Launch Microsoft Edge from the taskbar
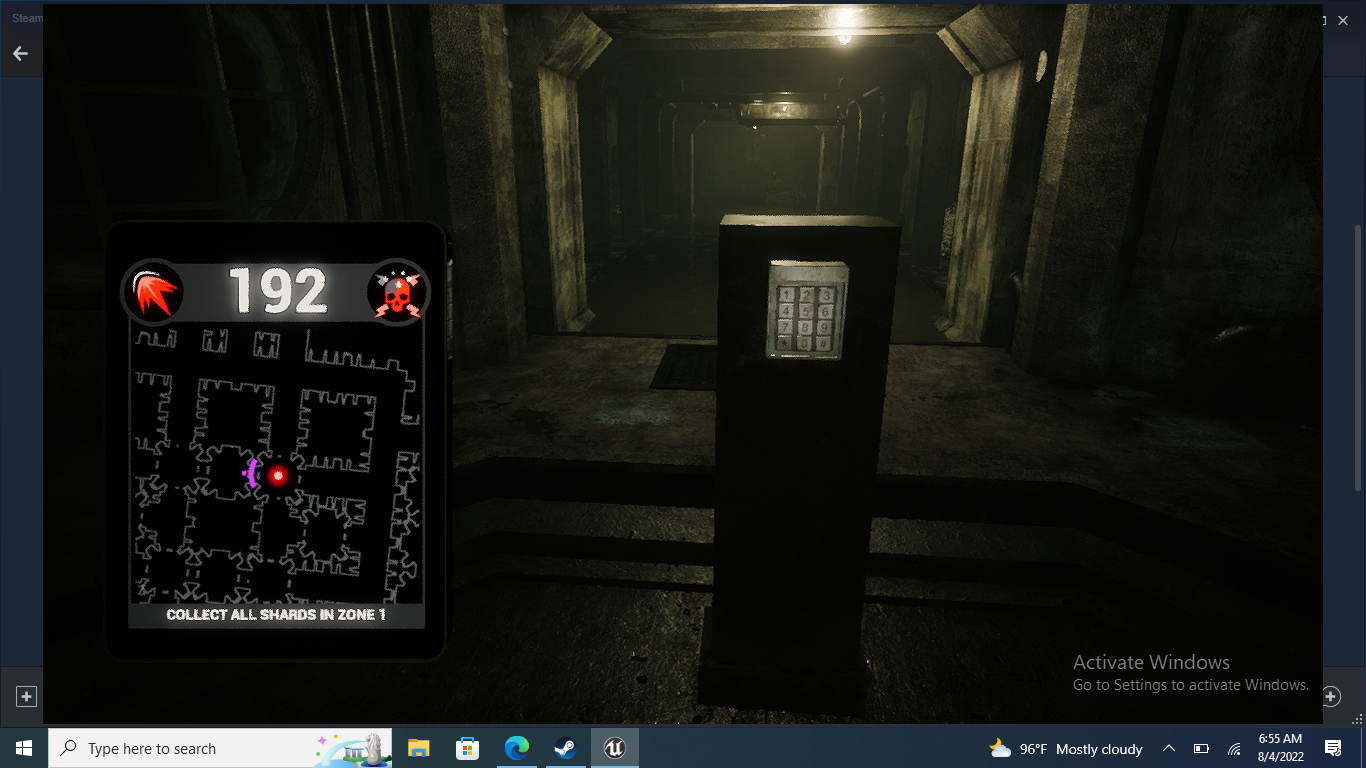 point(516,748)
